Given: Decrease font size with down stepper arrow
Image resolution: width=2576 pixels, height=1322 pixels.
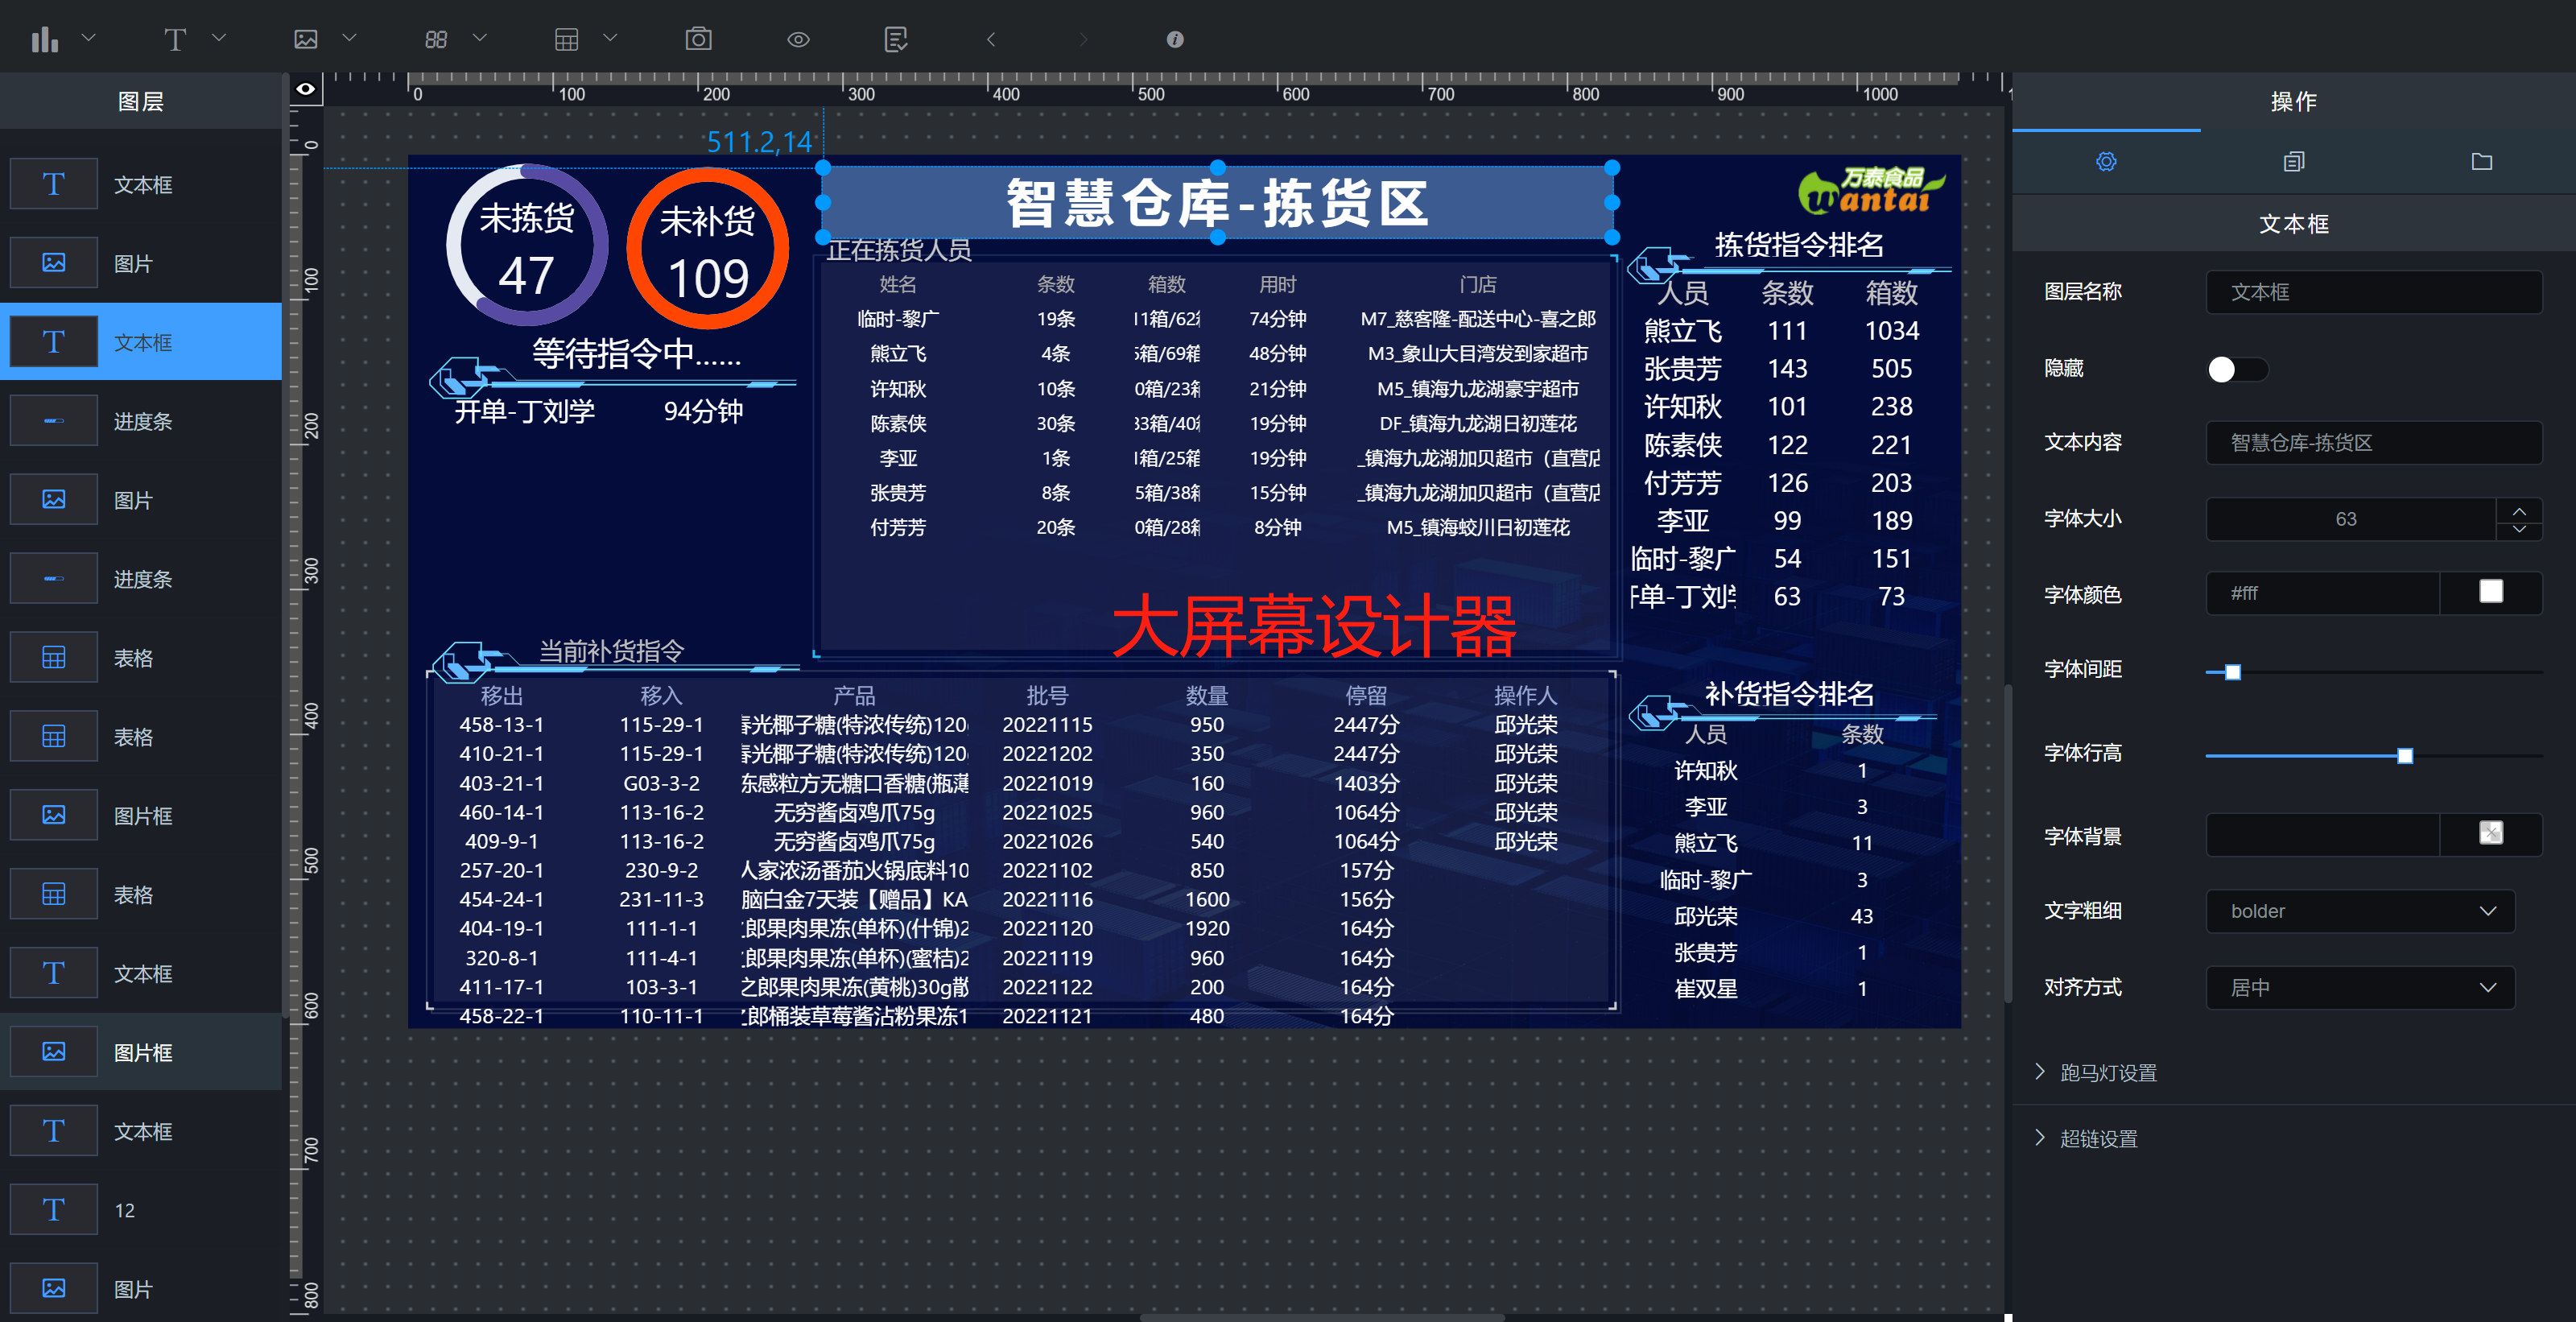Looking at the screenshot, I should point(2519,530).
